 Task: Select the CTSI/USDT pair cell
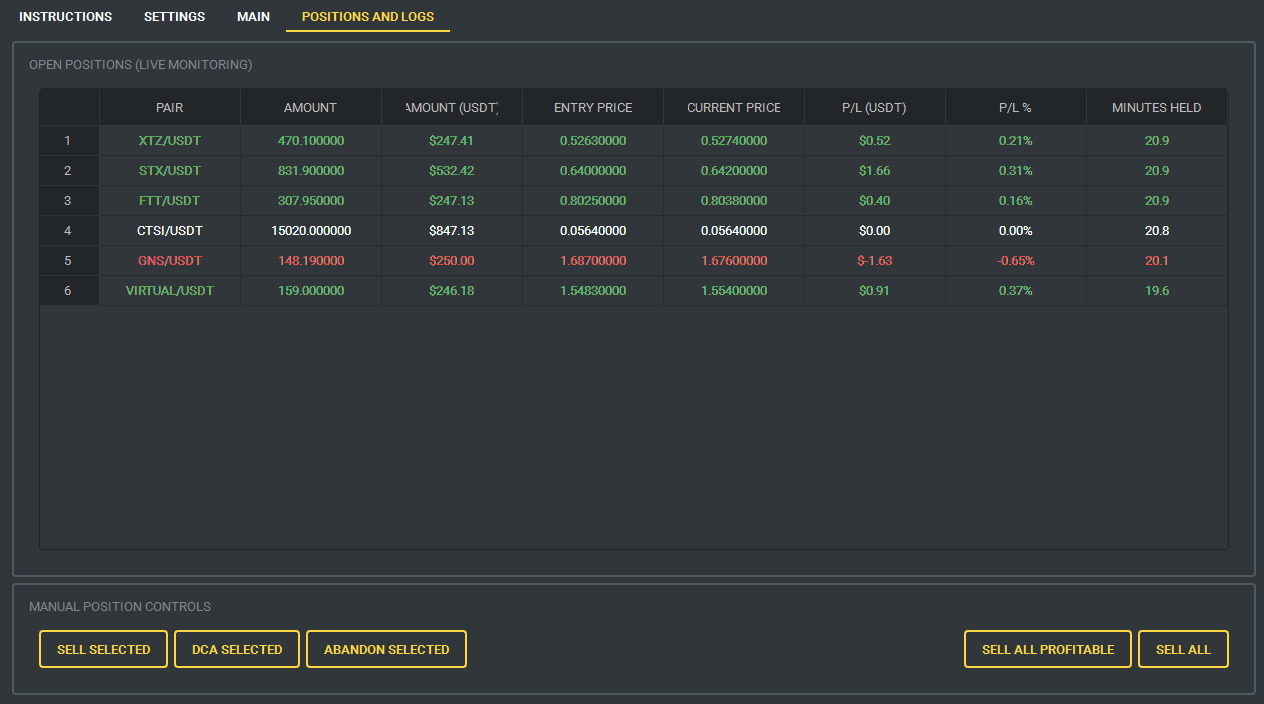point(170,231)
